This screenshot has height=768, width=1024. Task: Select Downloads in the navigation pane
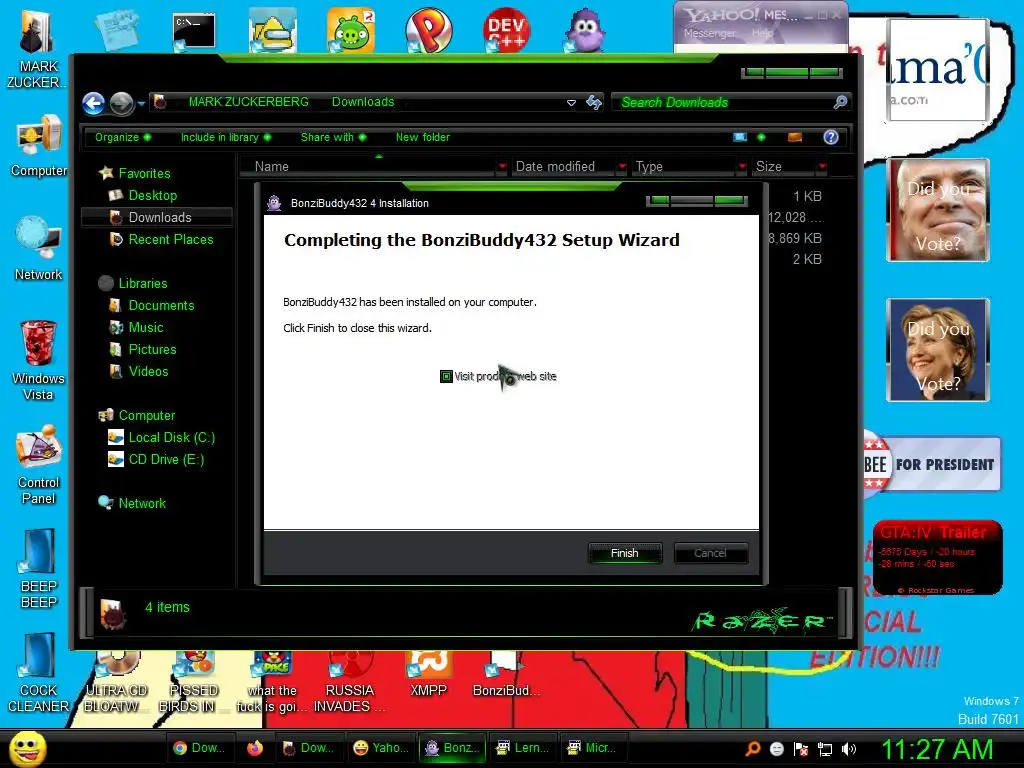(x=159, y=217)
